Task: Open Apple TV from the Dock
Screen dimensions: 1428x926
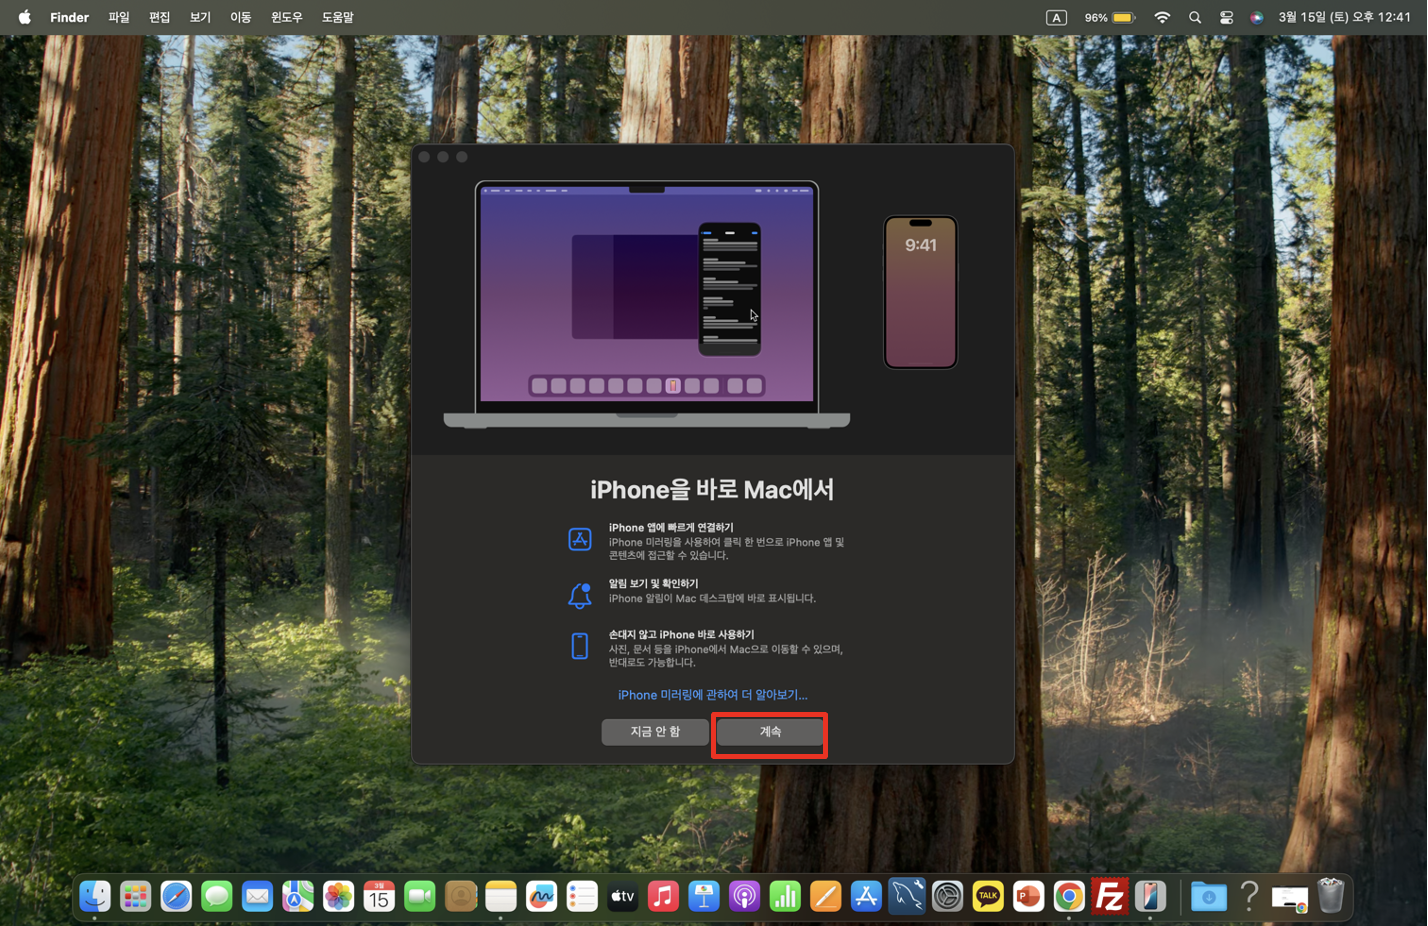Action: (623, 897)
